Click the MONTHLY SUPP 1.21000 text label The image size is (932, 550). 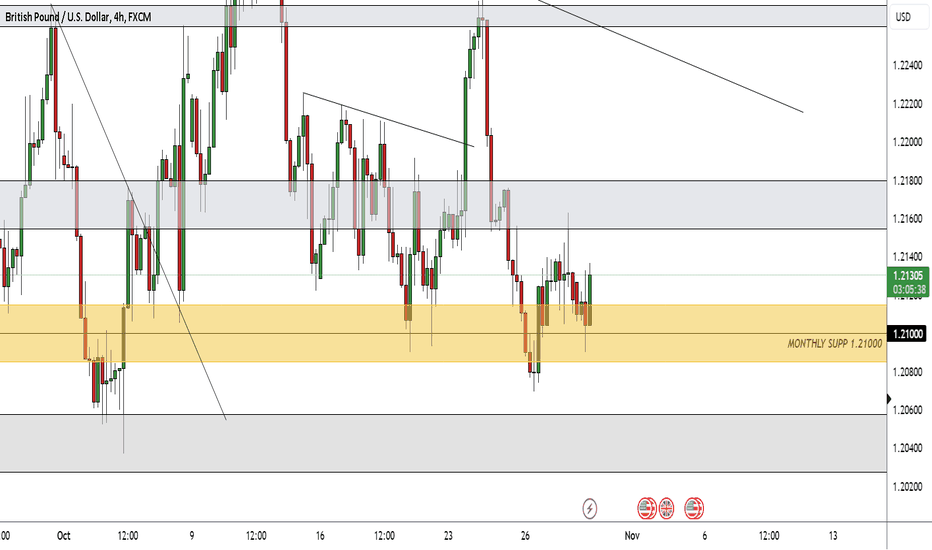tap(835, 344)
